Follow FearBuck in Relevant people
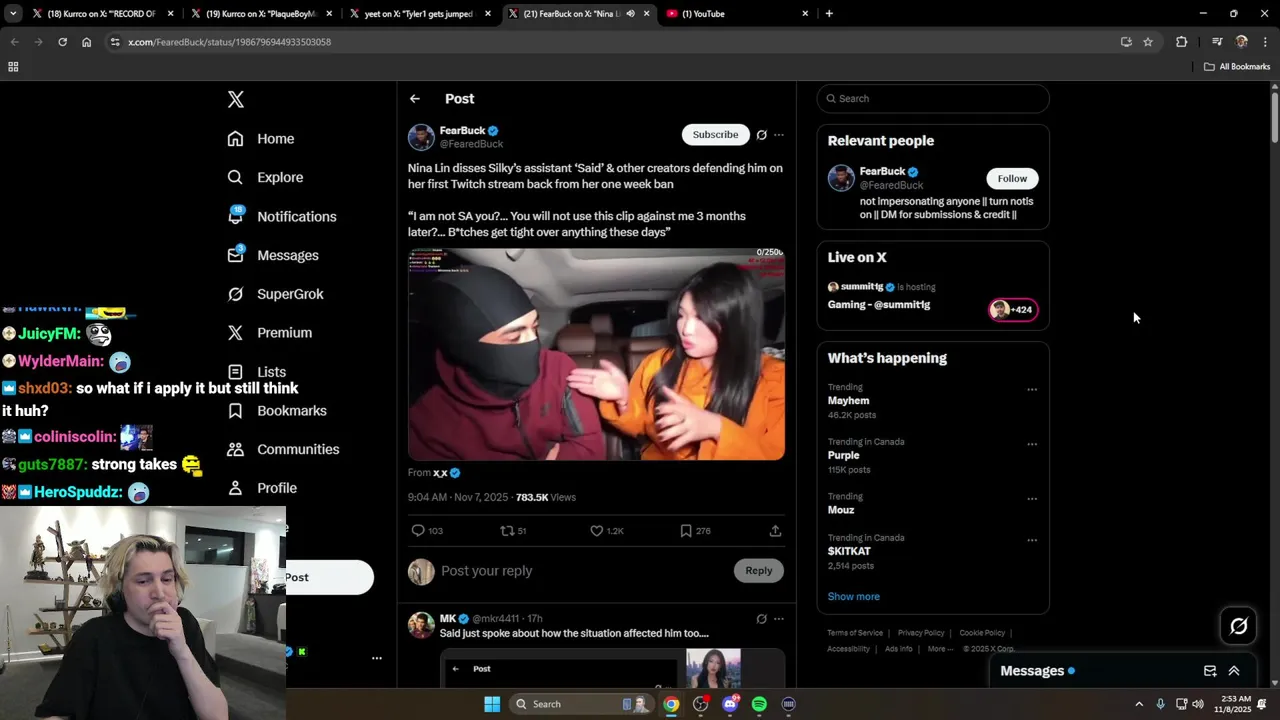 1012,179
